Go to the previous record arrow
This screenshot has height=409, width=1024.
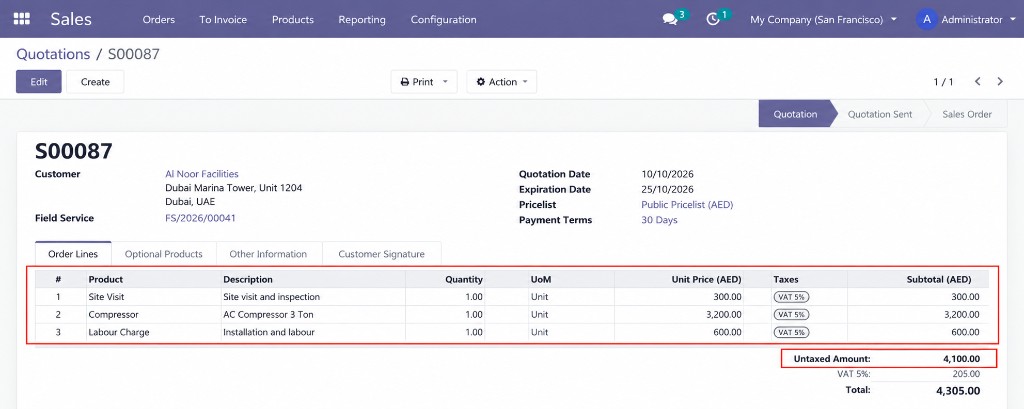coord(978,82)
